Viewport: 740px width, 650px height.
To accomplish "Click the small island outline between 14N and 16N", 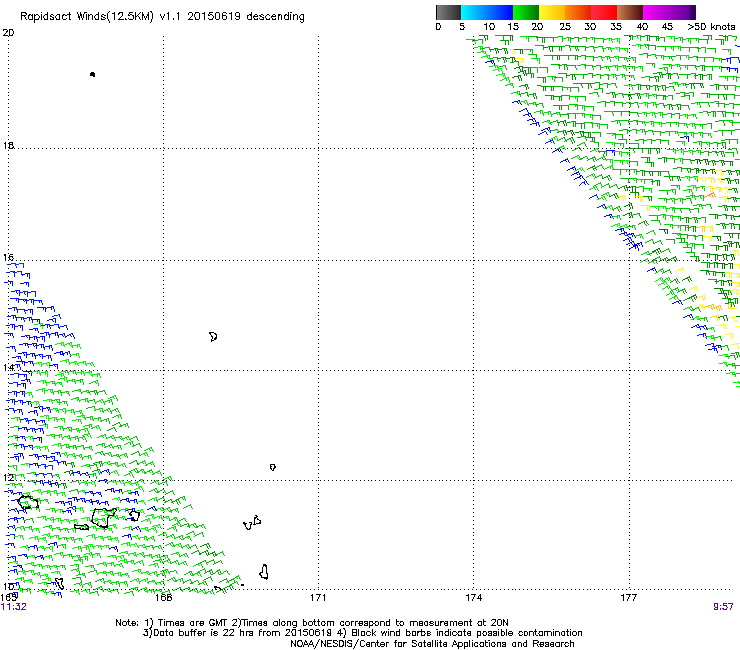I will point(213,337).
